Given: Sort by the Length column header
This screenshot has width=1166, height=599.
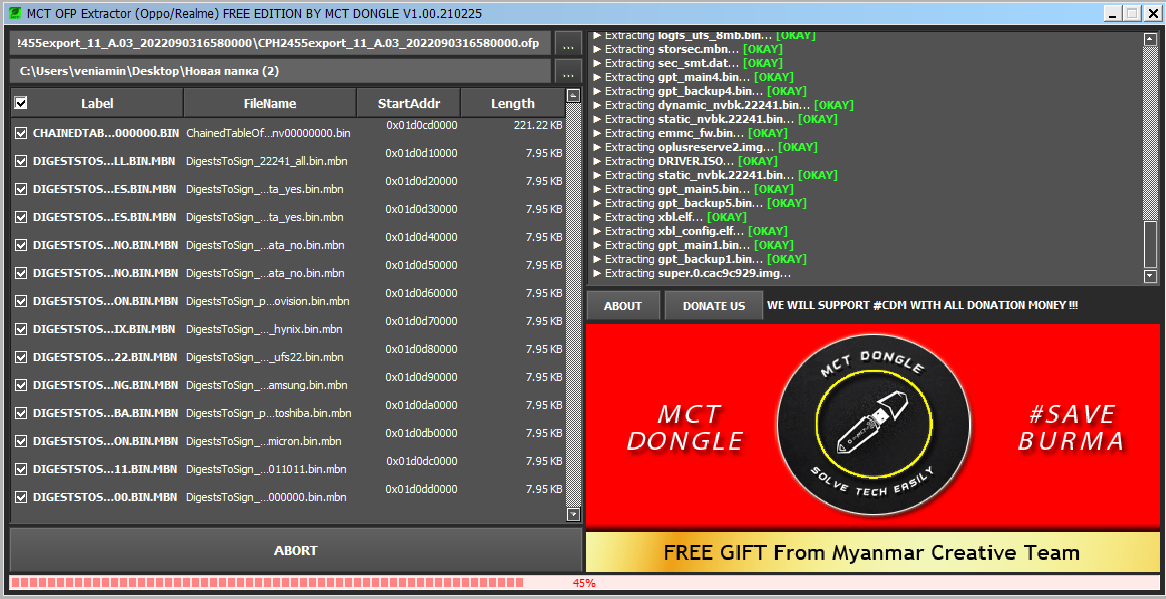Looking at the screenshot, I should (512, 103).
